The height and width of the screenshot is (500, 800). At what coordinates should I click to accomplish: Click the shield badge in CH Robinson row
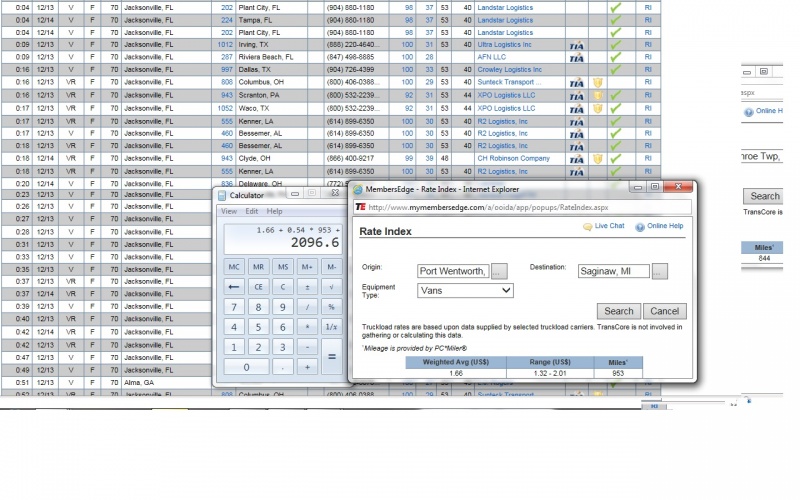tap(597, 159)
